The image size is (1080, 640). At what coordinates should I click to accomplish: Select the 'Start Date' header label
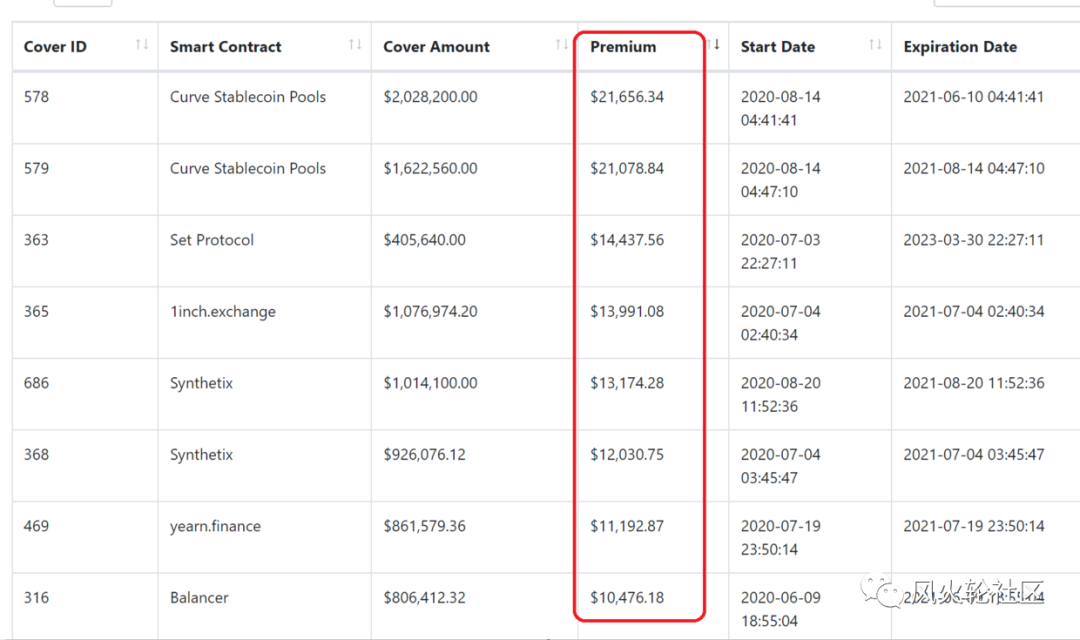tap(778, 47)
